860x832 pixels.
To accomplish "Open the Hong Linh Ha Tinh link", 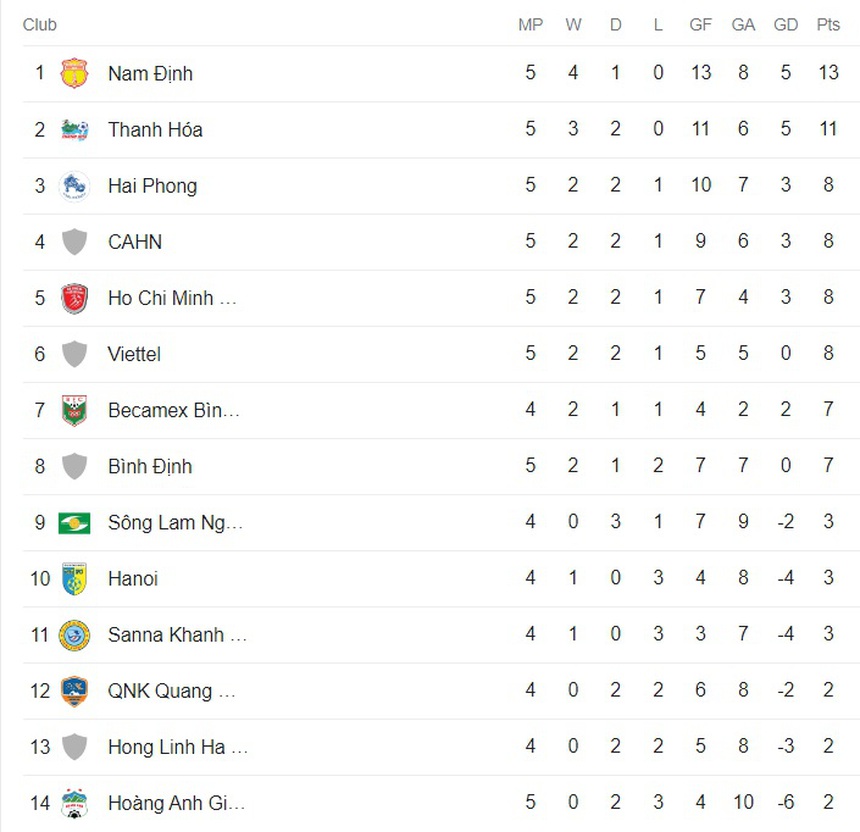I will (177, 747).
